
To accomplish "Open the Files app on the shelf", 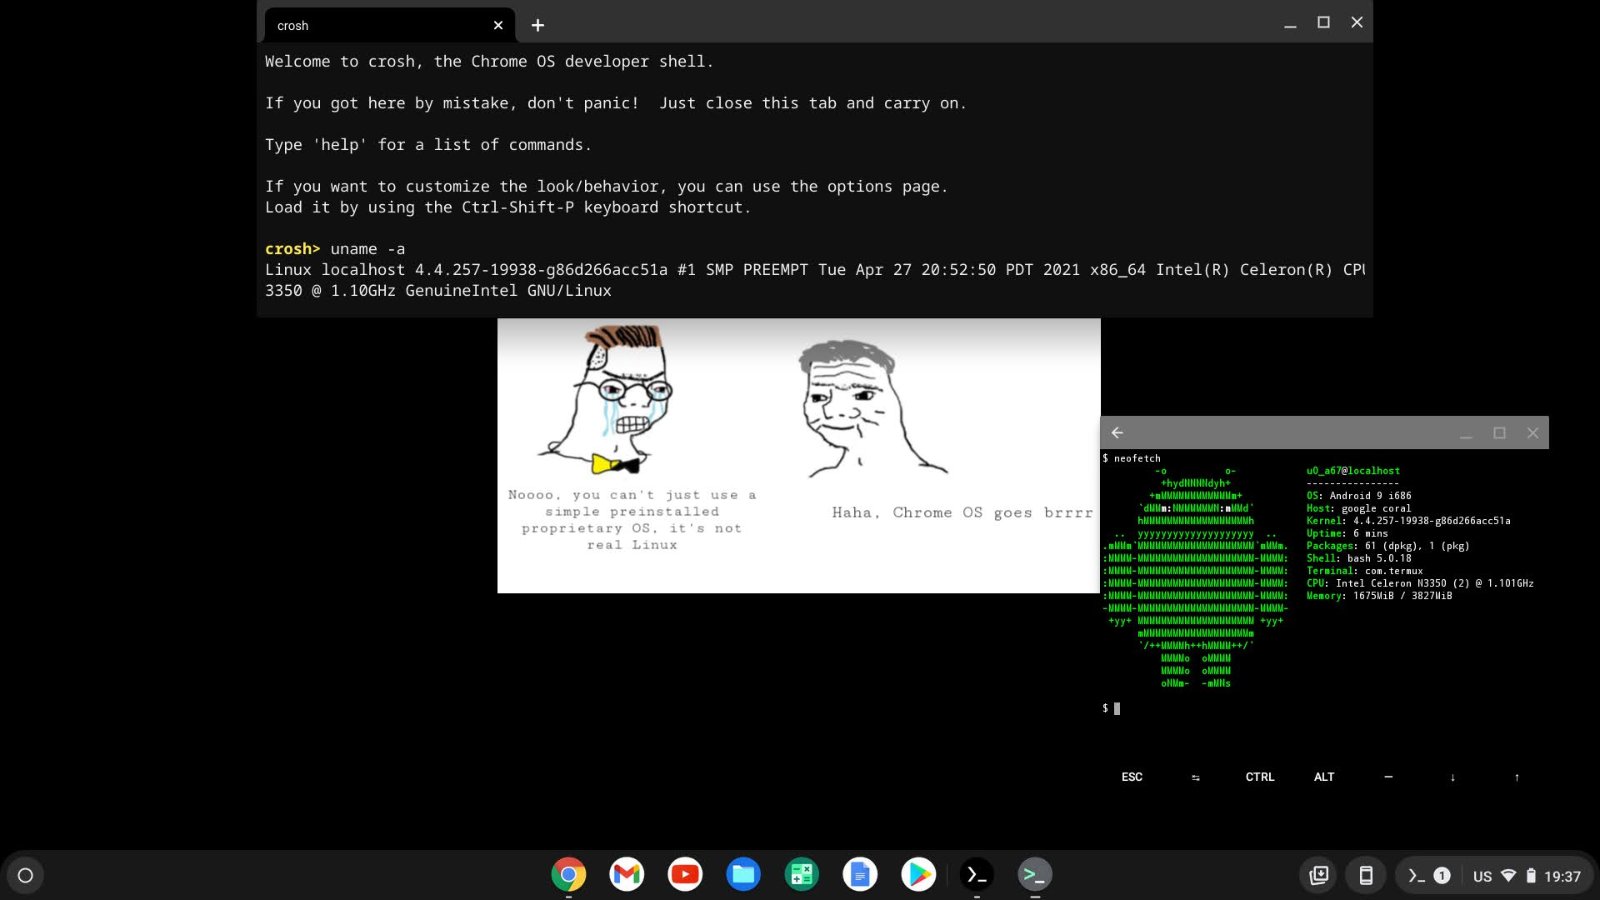I will point(743,875).
